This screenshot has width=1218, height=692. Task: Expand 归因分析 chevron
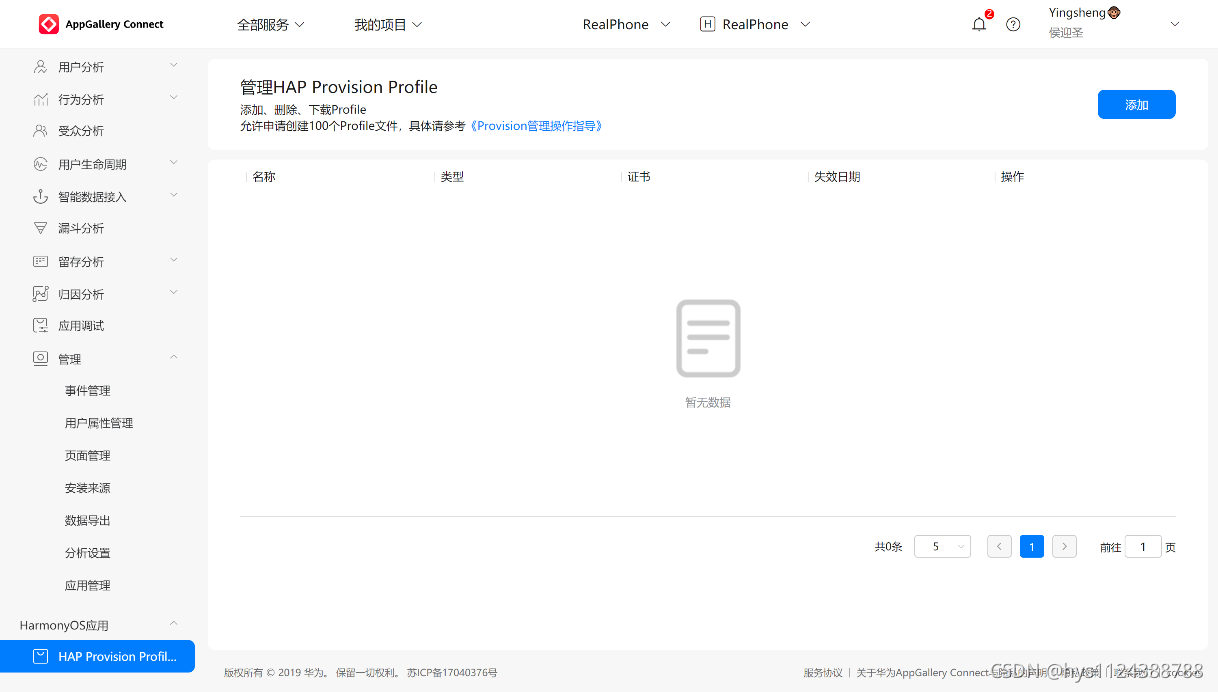click(174, 292)
